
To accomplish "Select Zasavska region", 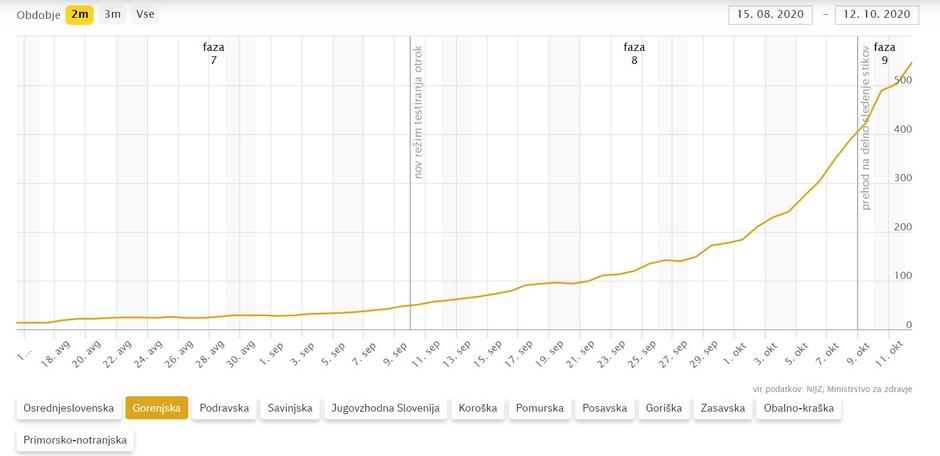I will click(725, 408).
